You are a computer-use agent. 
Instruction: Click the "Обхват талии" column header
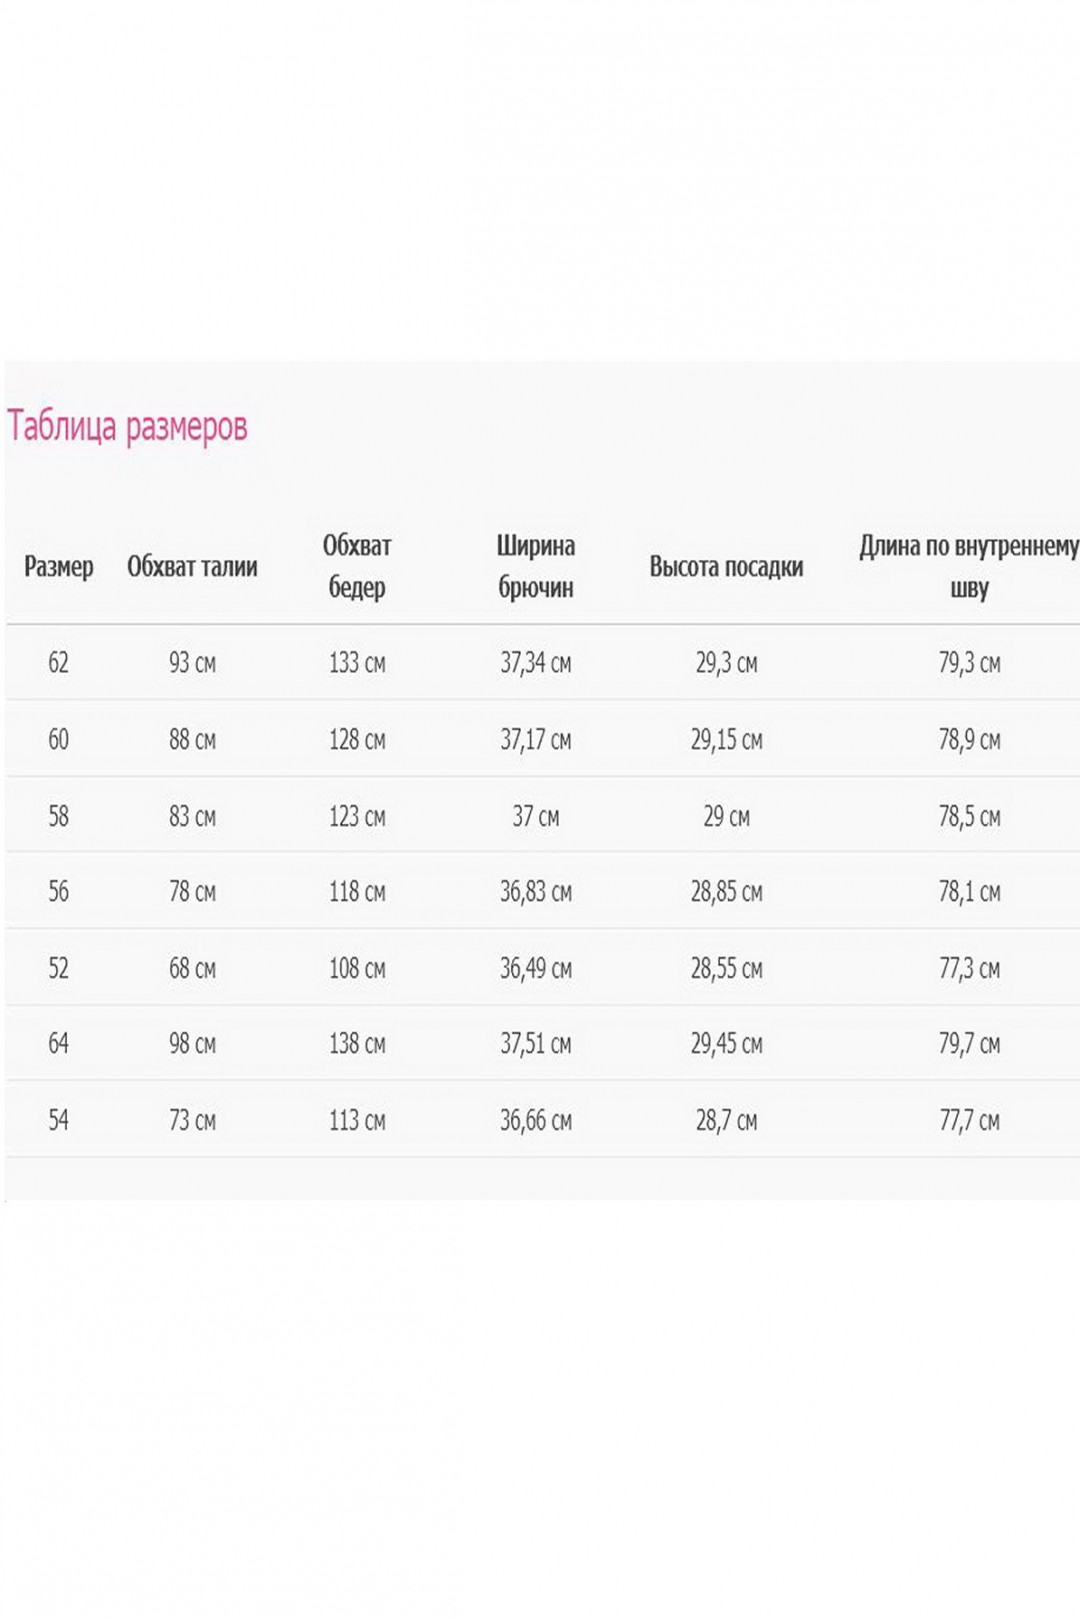pyautogui.click(x=192, y=567)
